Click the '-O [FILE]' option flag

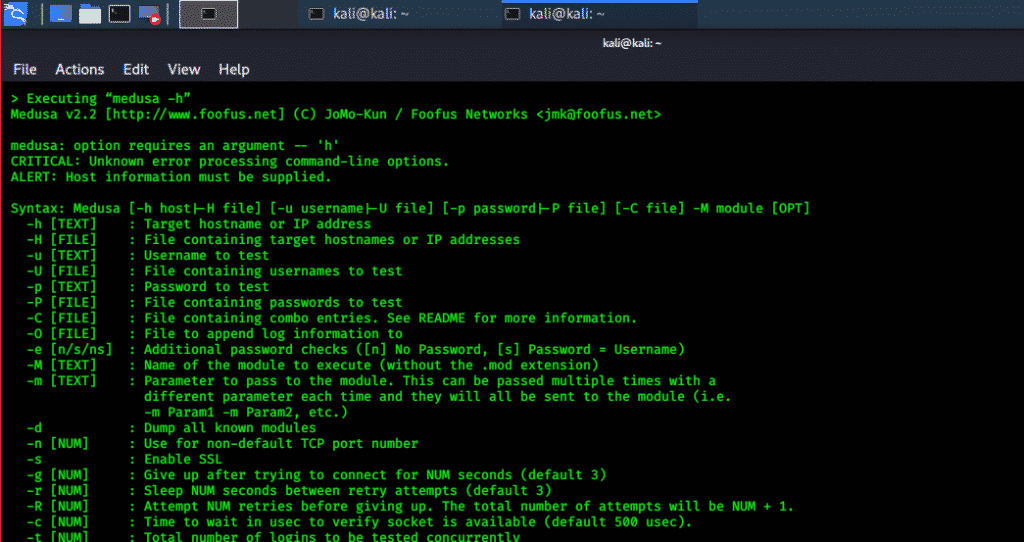(x=61, y=334)
